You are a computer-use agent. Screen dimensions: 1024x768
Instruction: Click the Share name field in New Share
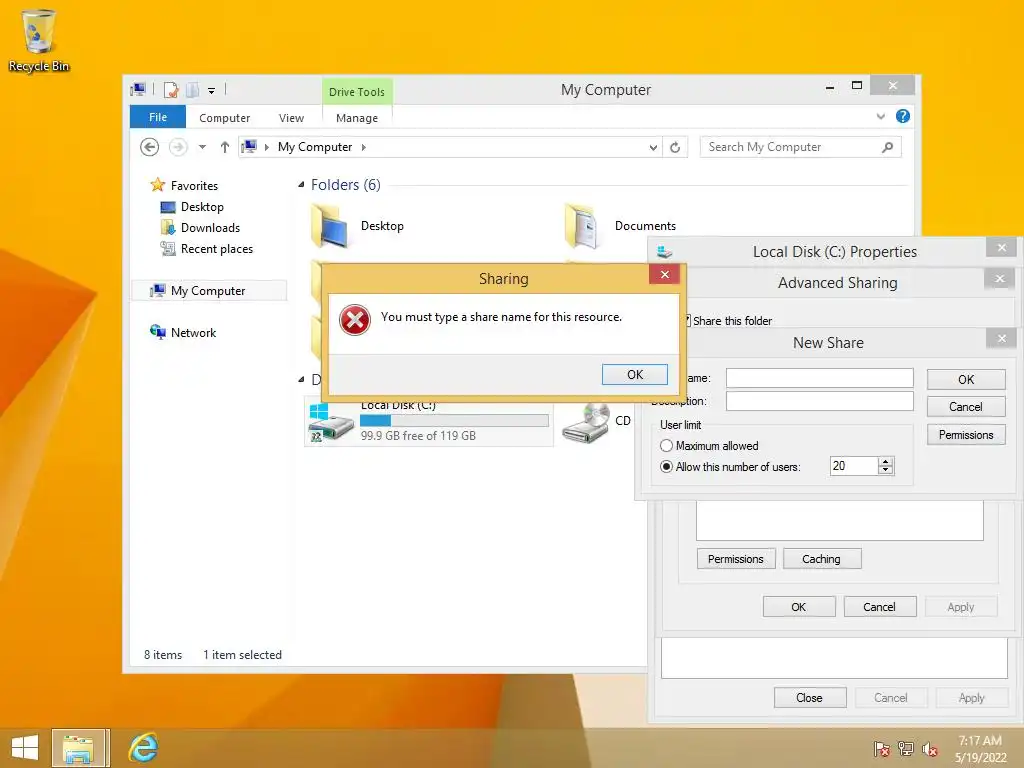820,378
